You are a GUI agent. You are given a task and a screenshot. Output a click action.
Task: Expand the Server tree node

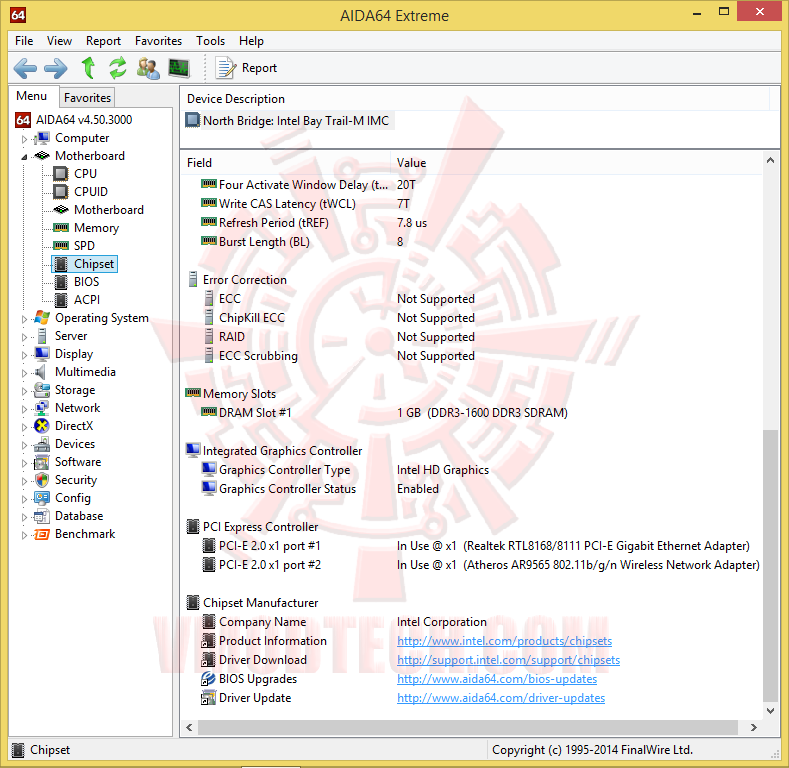pyautogui.click(x=24, y=337)
